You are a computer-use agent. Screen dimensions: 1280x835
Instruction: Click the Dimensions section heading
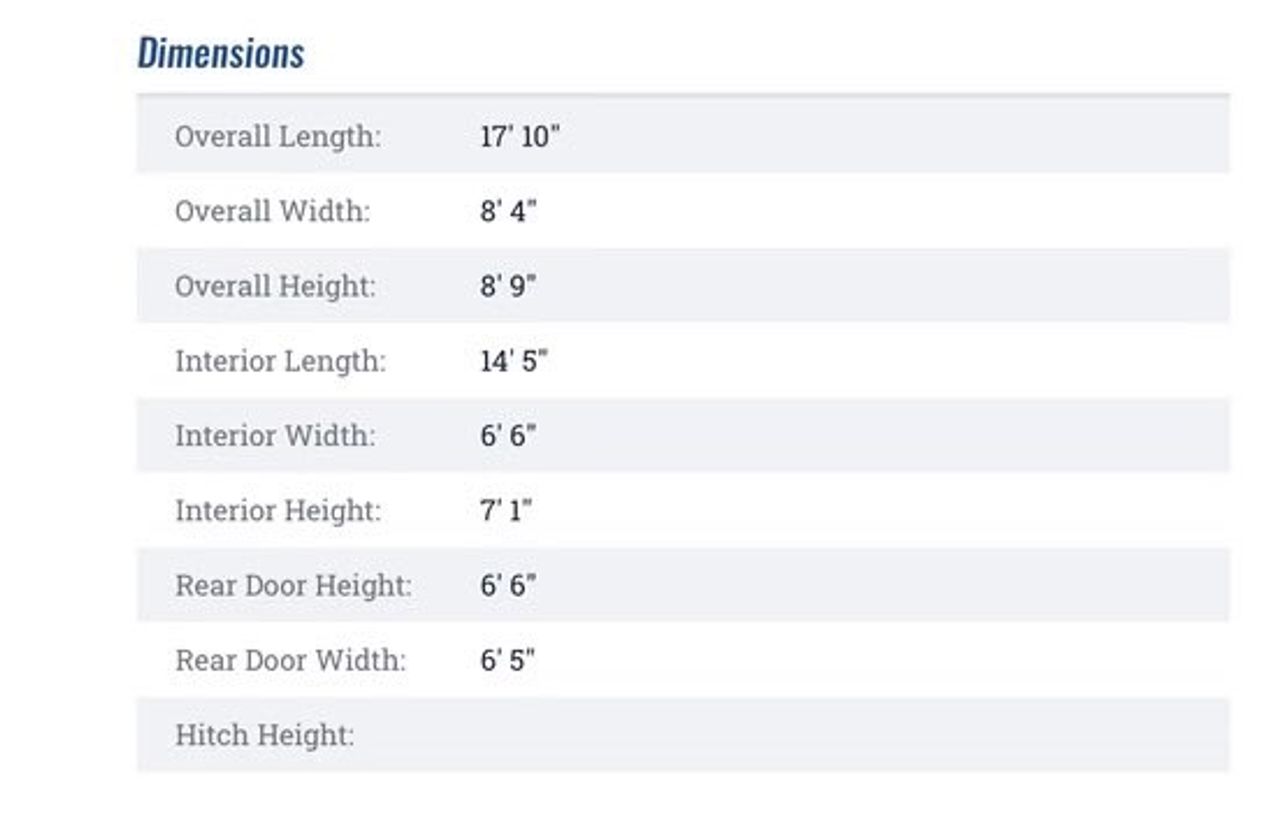221,53
